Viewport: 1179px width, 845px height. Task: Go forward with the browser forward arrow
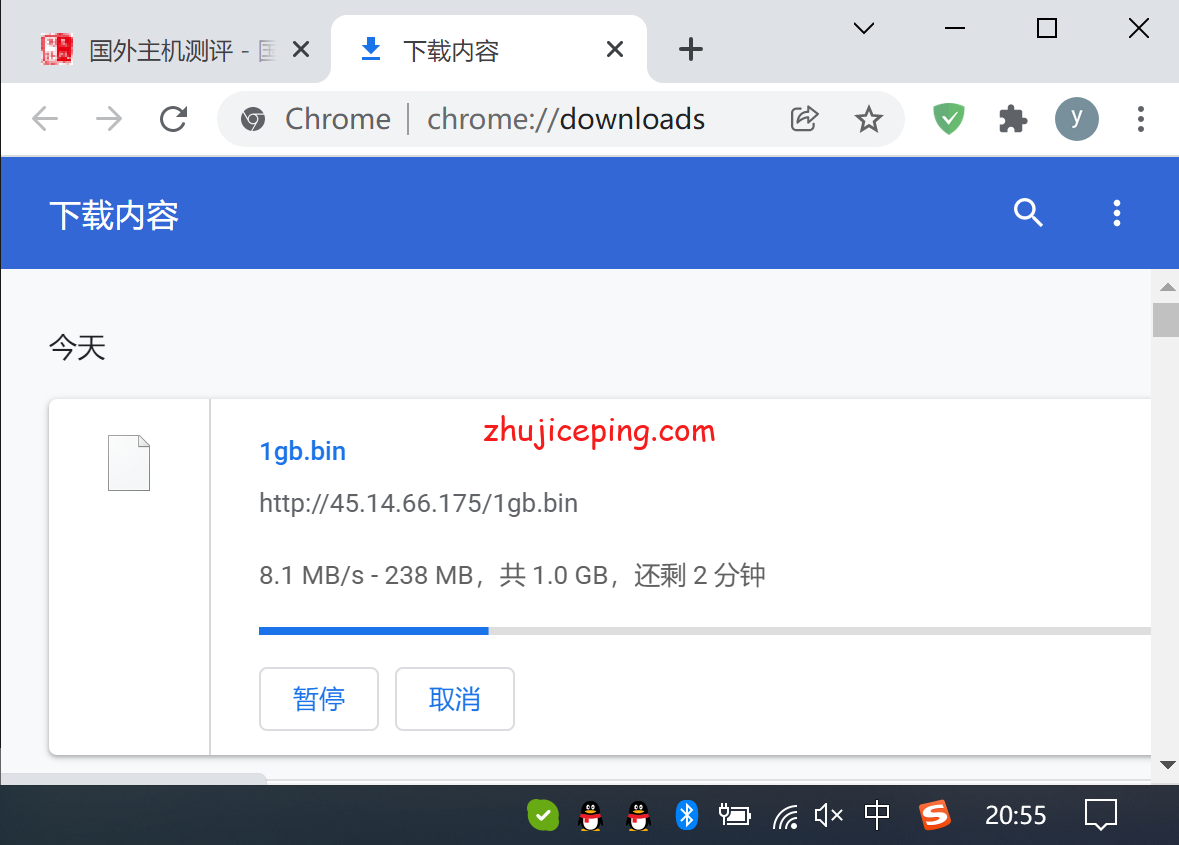click(x=109, y=119)
